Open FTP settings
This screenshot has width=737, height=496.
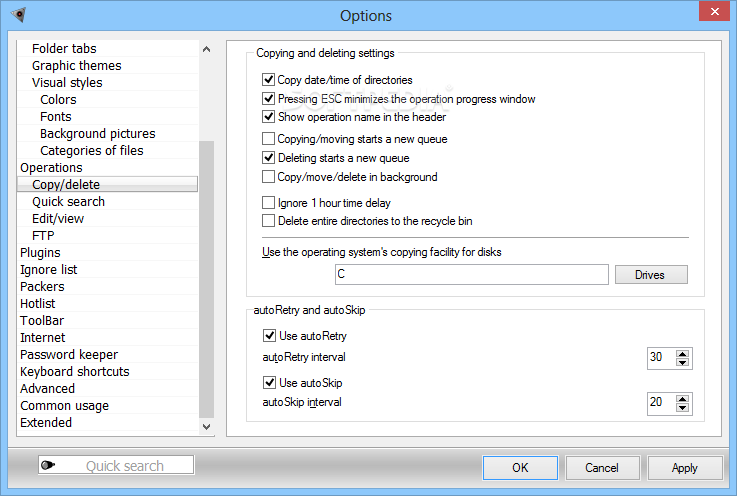(43, 236)
